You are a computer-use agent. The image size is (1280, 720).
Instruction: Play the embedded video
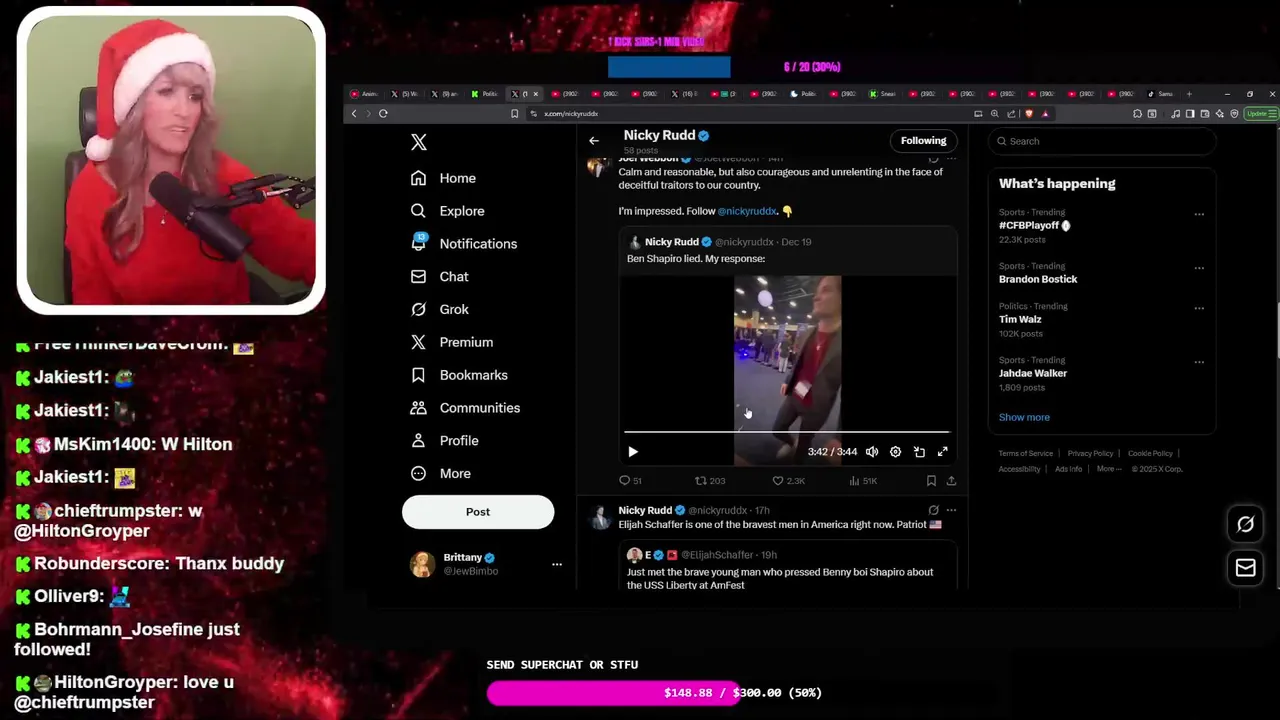pos(633,452)
